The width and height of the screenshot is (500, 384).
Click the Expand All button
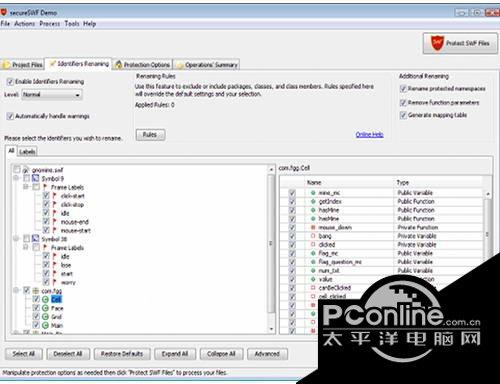coord(175,354)
